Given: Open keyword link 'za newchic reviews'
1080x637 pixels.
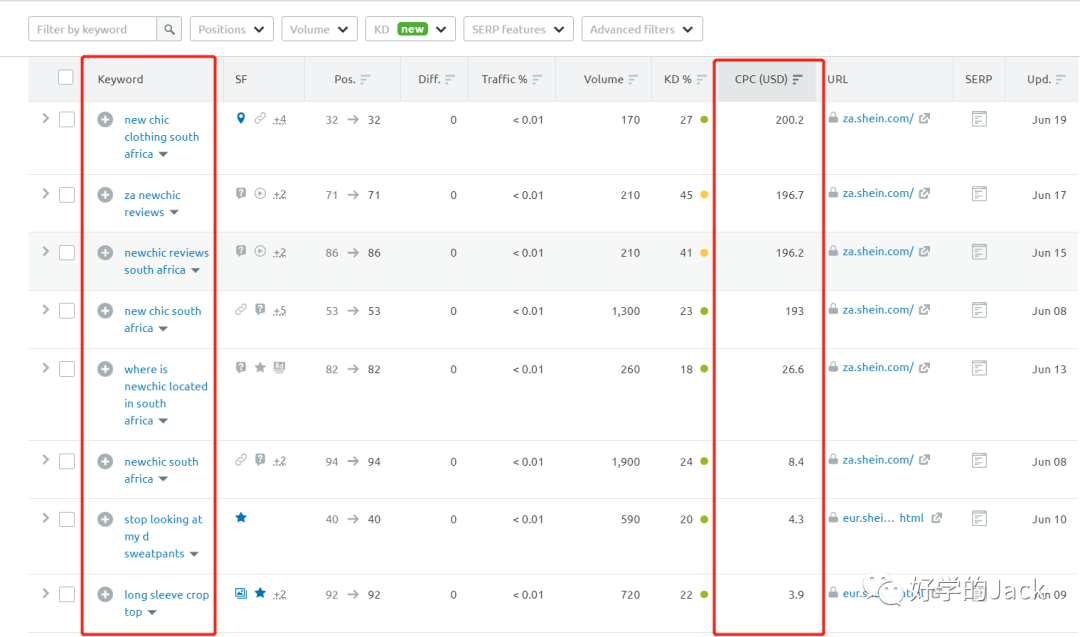Looking at the screenshot, I should pyautogui.click(x=152, y=203).
